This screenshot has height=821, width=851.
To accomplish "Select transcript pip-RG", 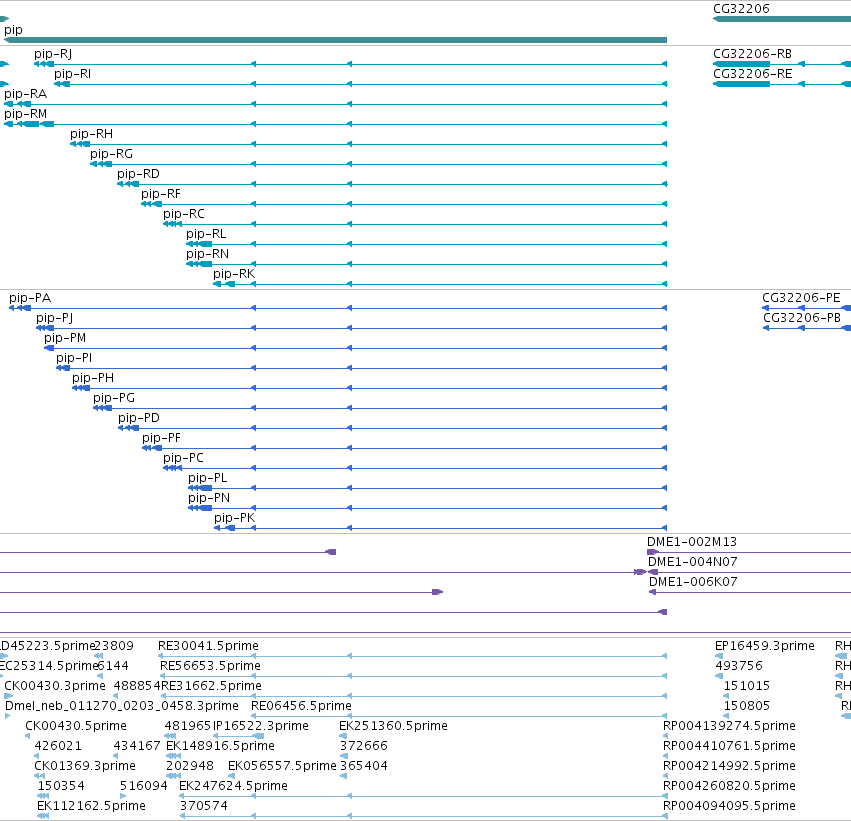I will 111,154.
